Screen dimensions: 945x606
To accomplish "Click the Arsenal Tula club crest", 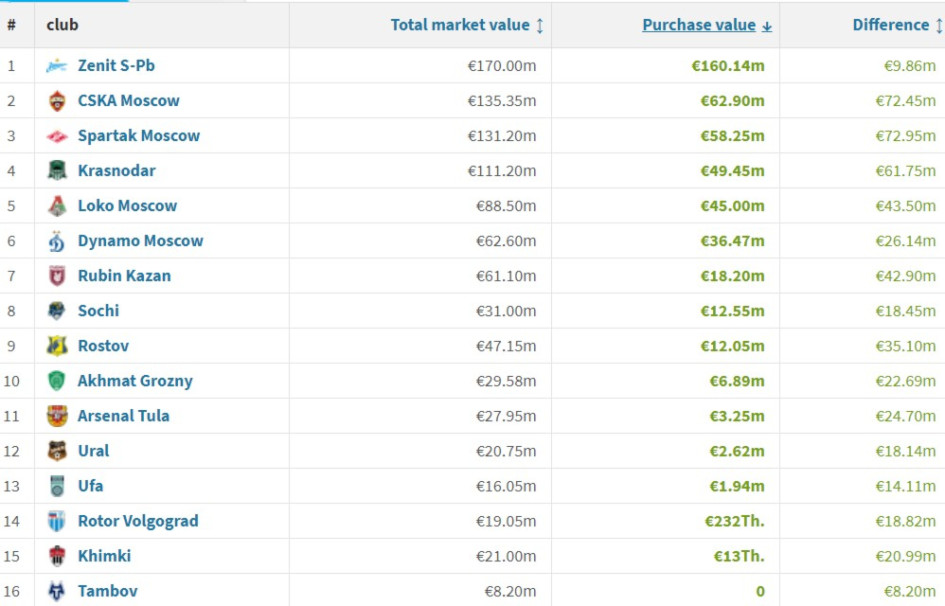I will point(57,416).
